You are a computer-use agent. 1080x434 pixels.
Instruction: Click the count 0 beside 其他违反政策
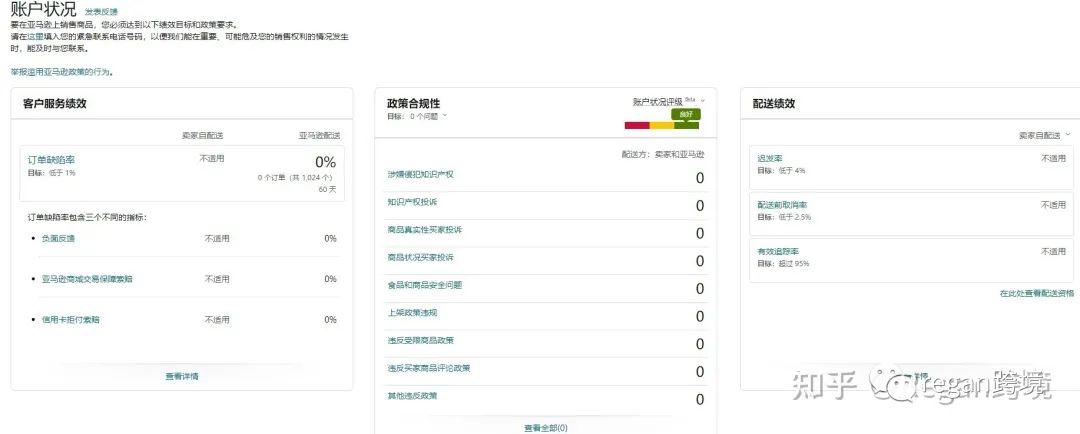pos(700,400)
